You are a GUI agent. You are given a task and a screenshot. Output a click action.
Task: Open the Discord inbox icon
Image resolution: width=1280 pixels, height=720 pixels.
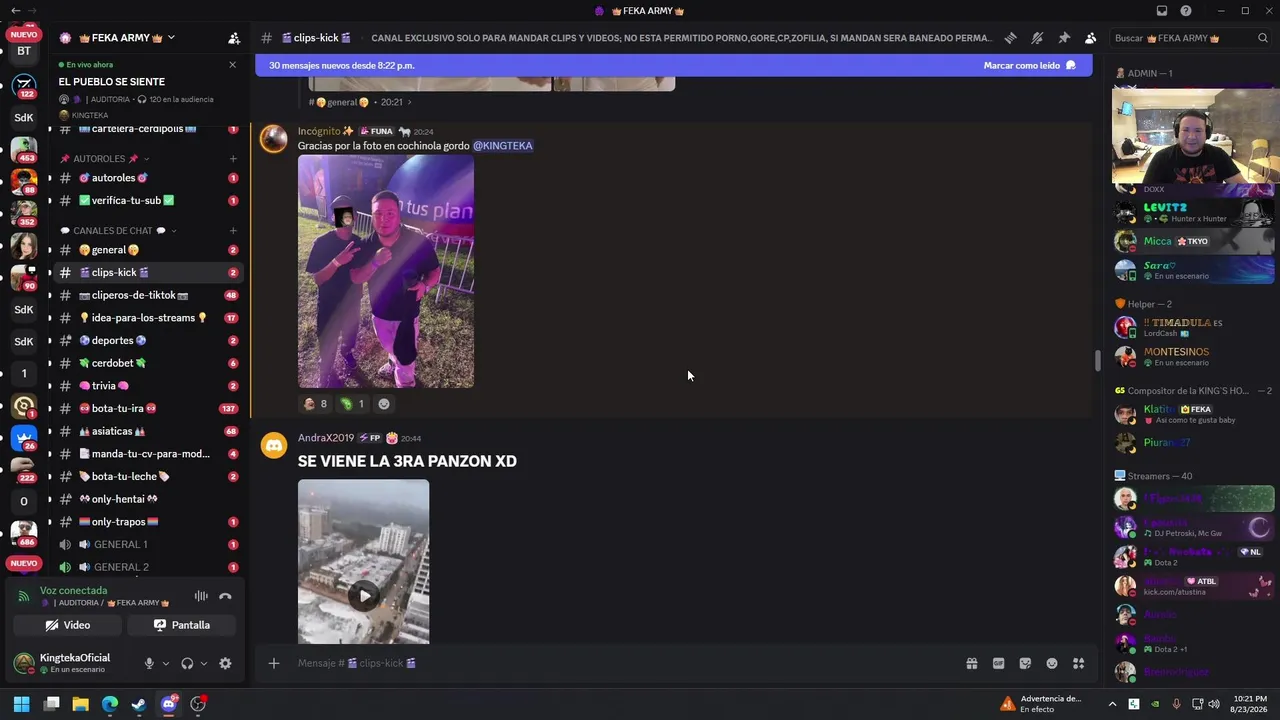[1162, 11]
